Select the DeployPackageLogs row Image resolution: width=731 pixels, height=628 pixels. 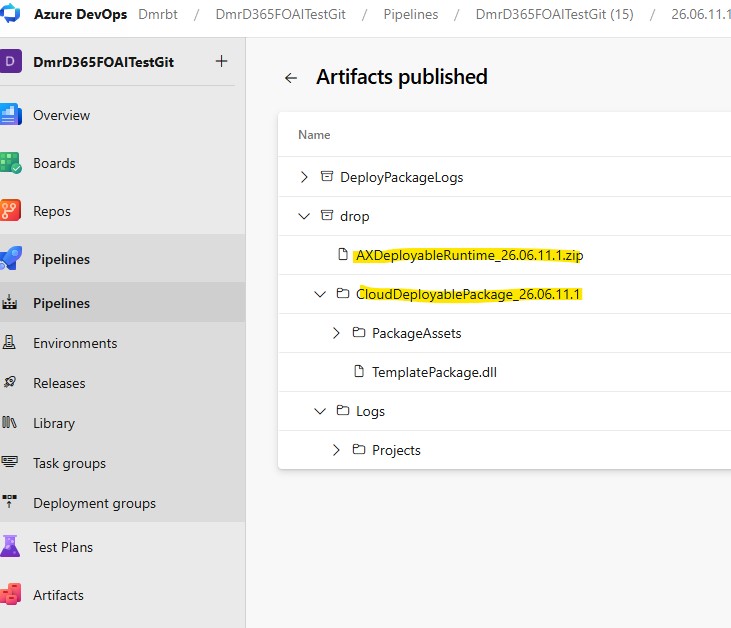coord(504,177)
